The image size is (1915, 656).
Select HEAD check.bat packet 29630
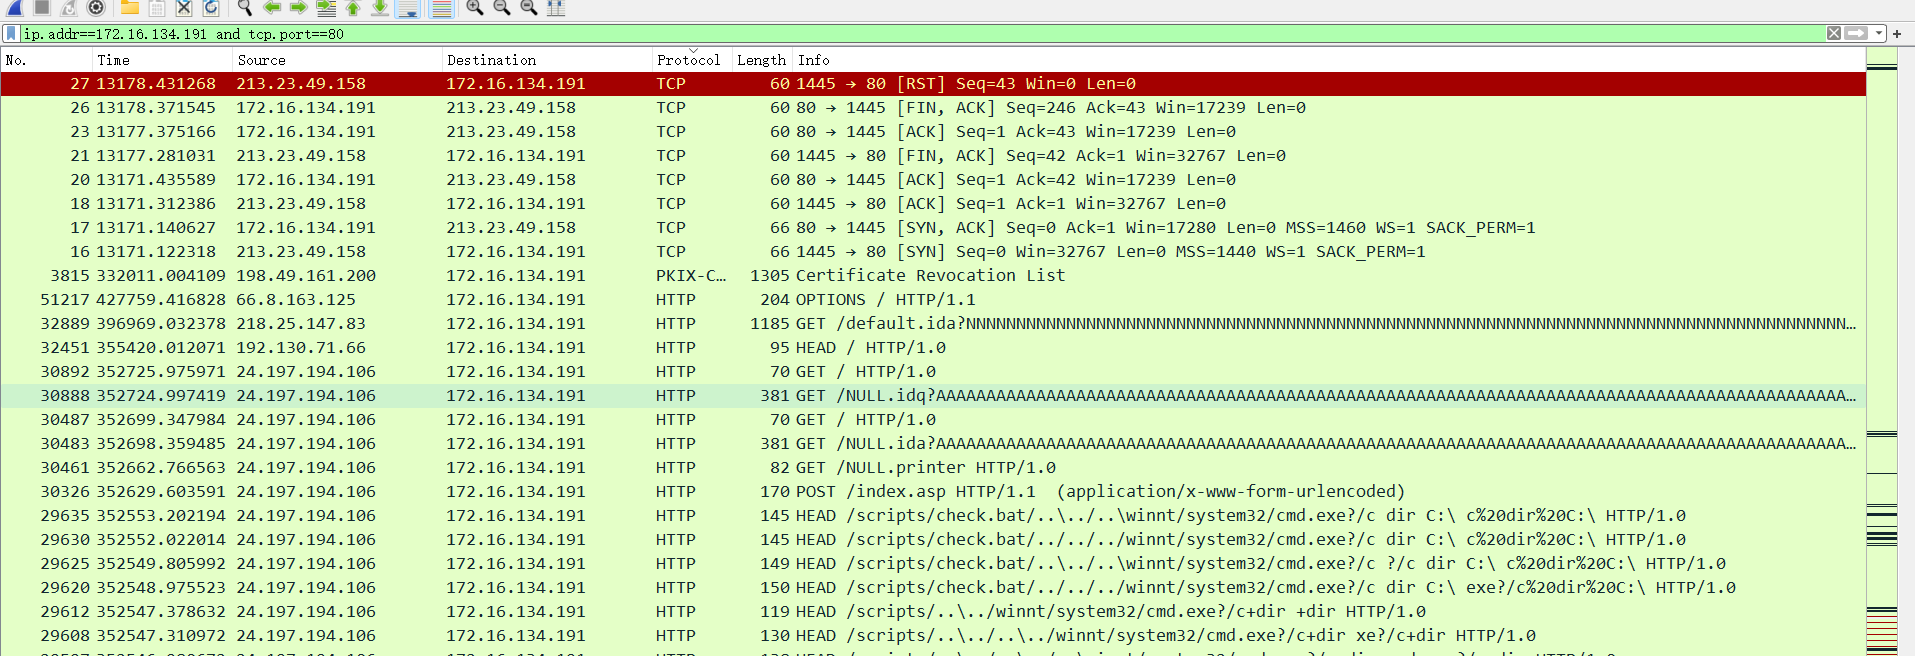point(933,540)
